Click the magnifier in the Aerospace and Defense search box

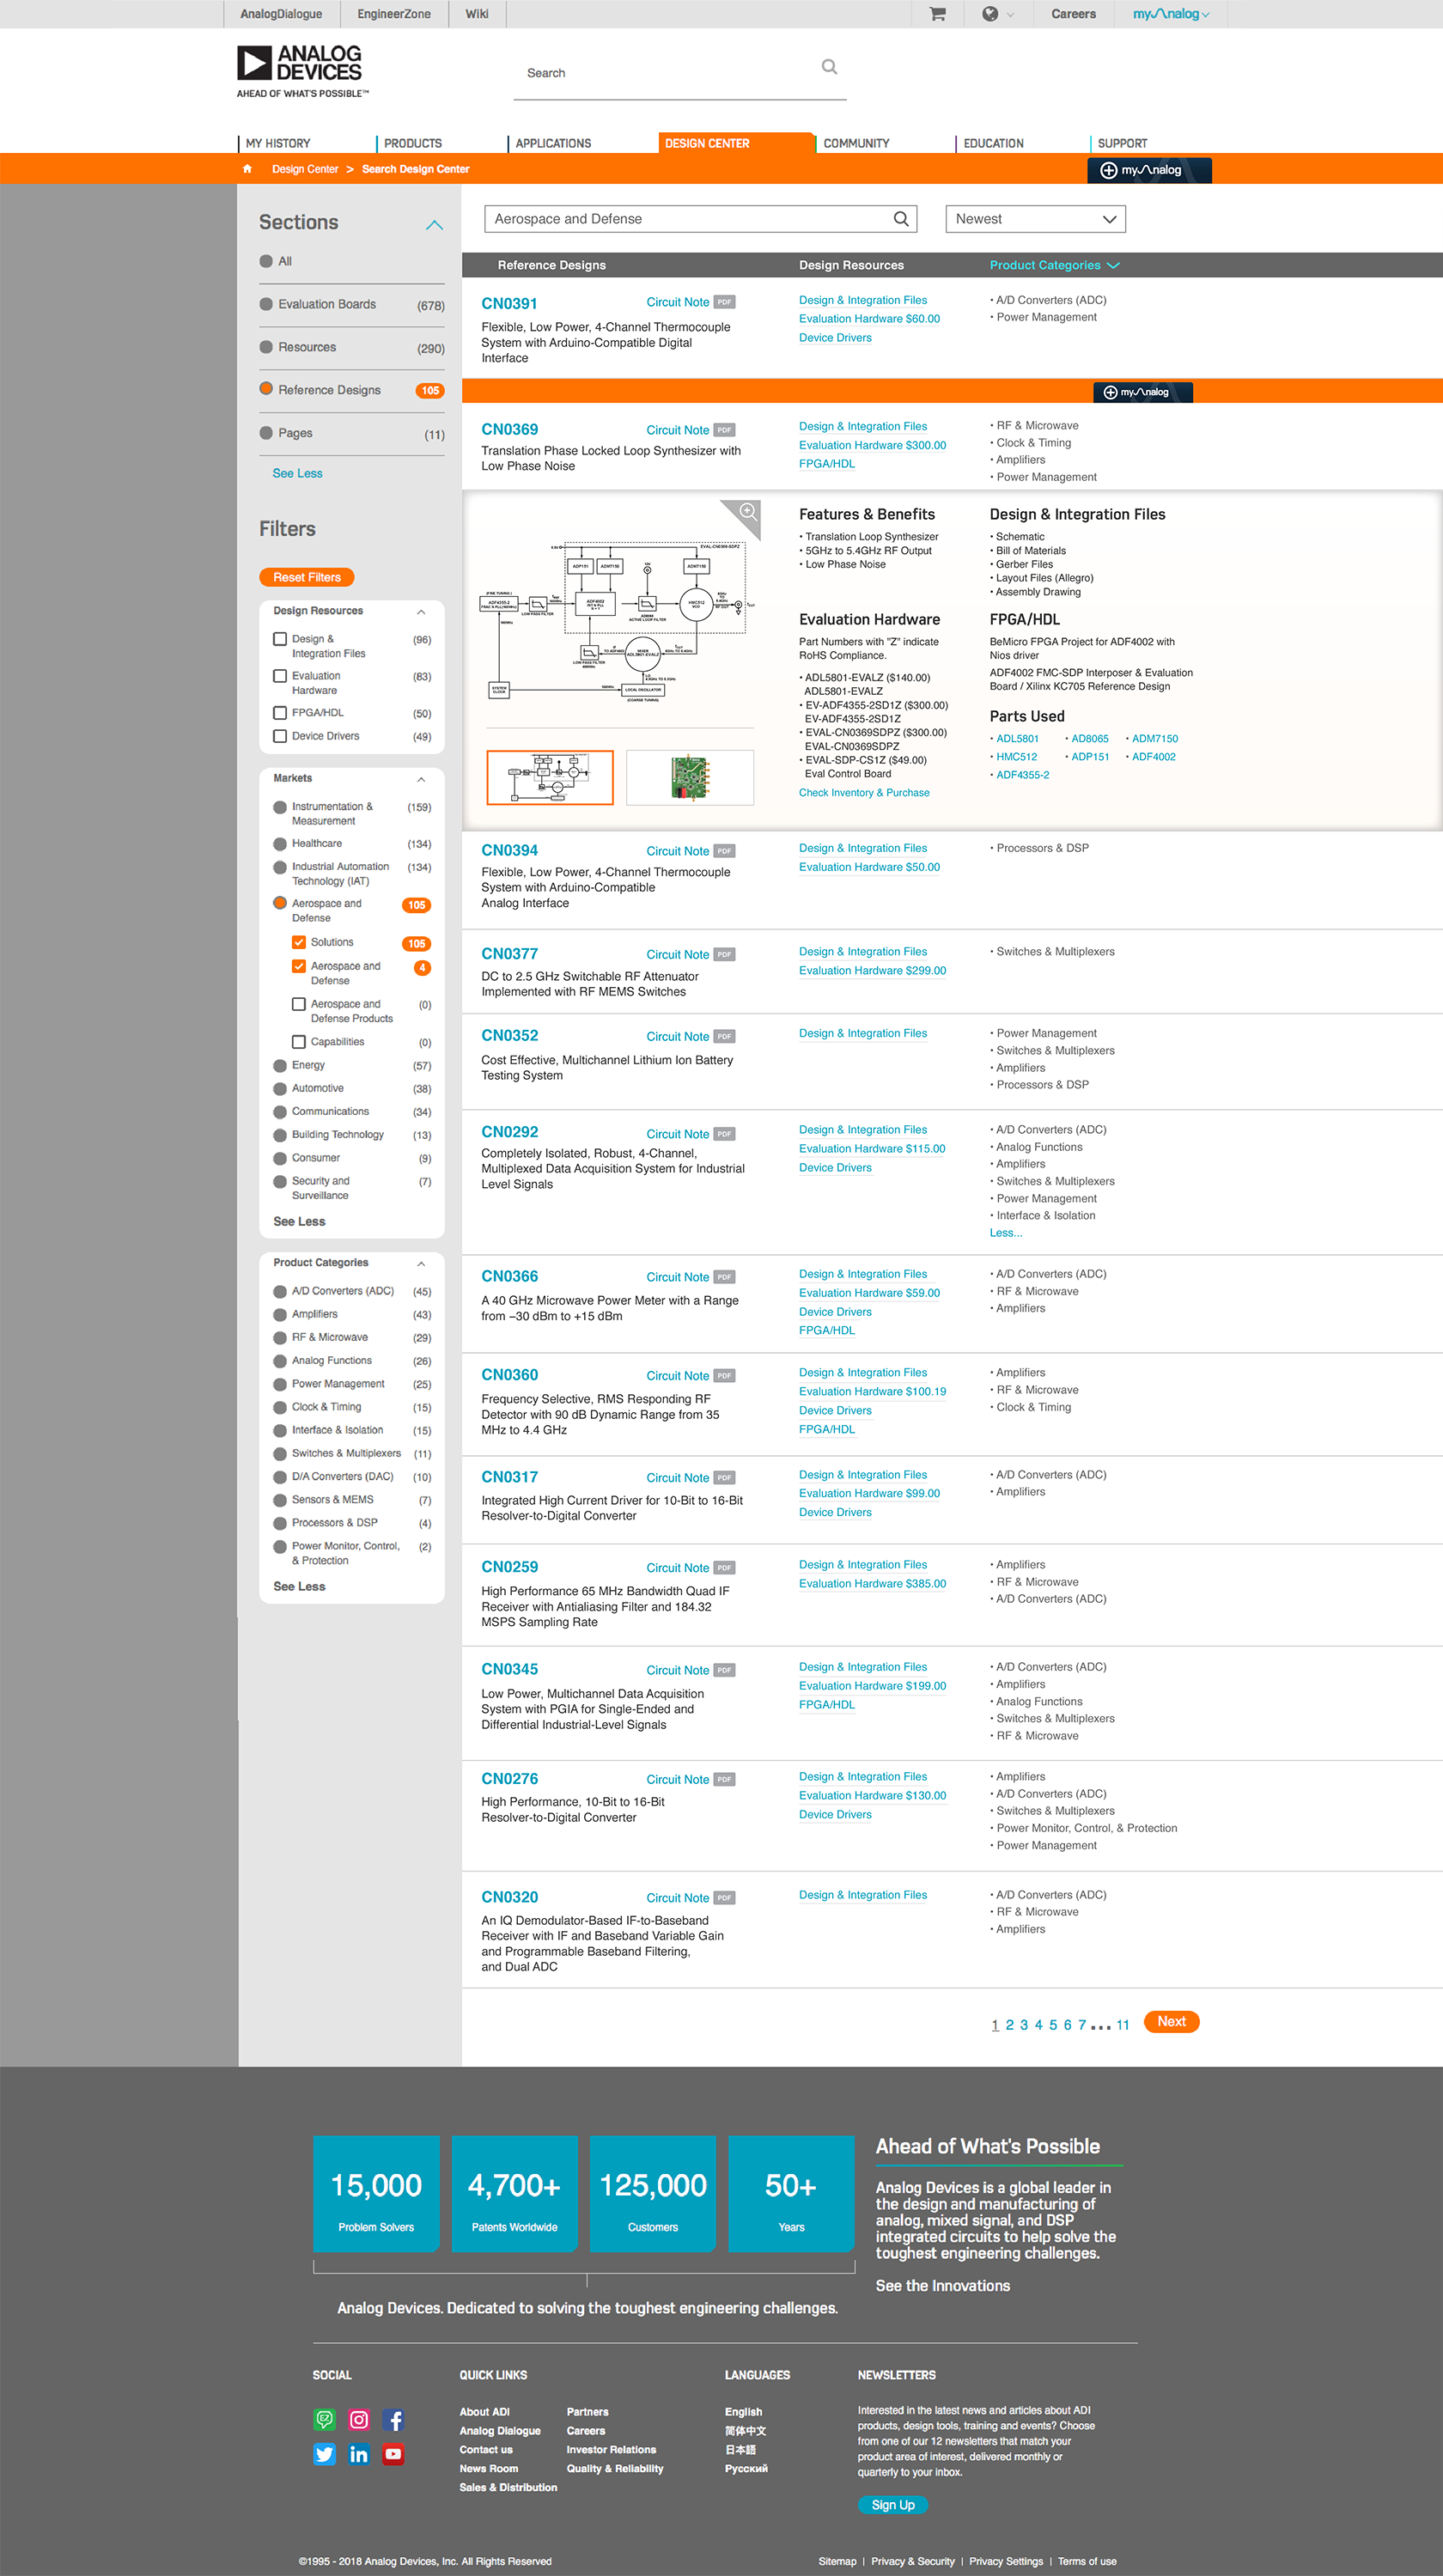(901, 219)
